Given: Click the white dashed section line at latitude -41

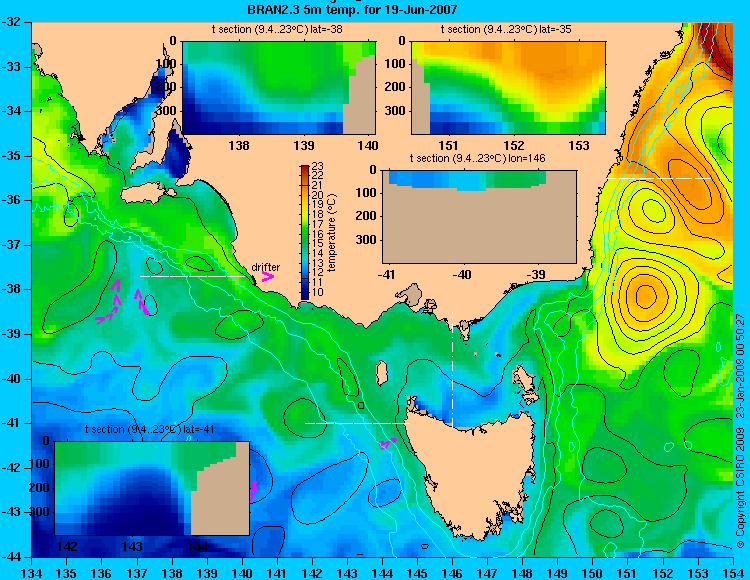Looking at the screenshot, I should tap(357, 423).
